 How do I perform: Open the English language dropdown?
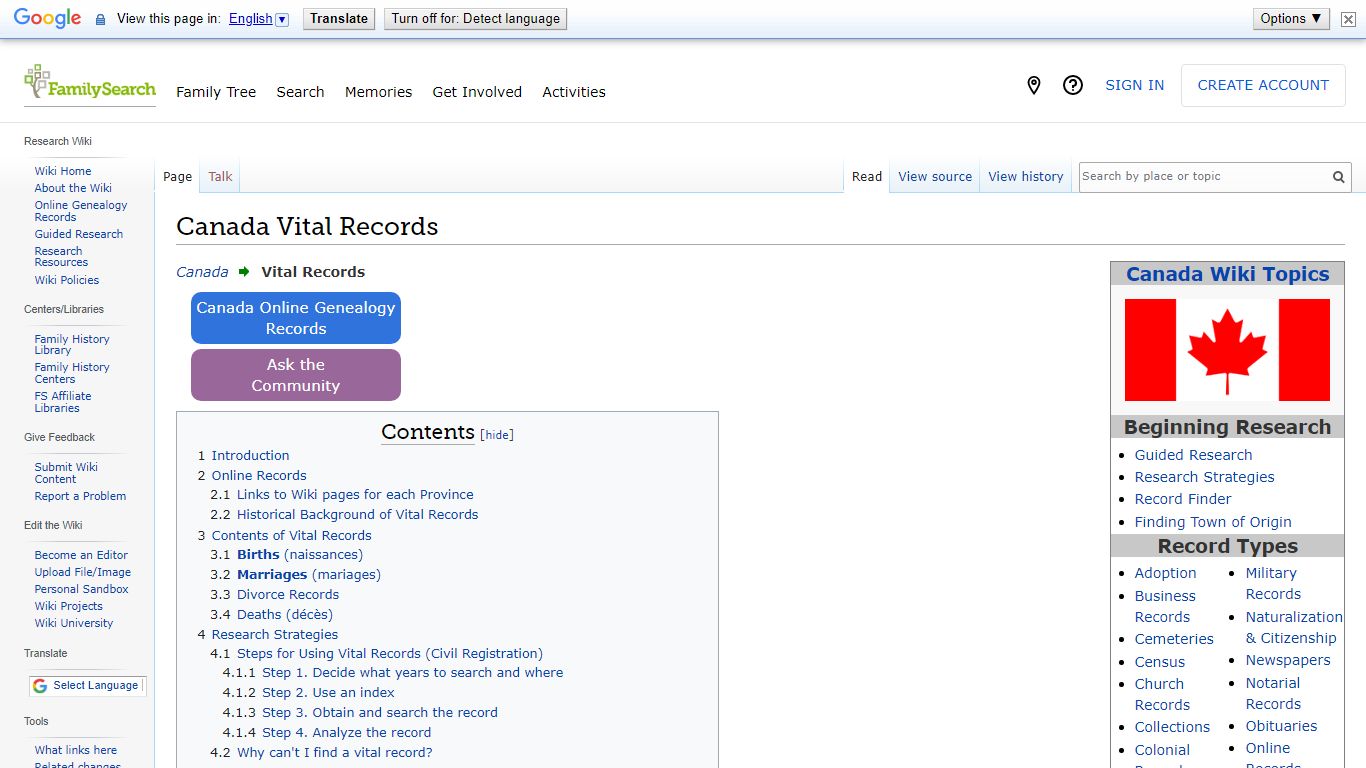pos(258,18)
